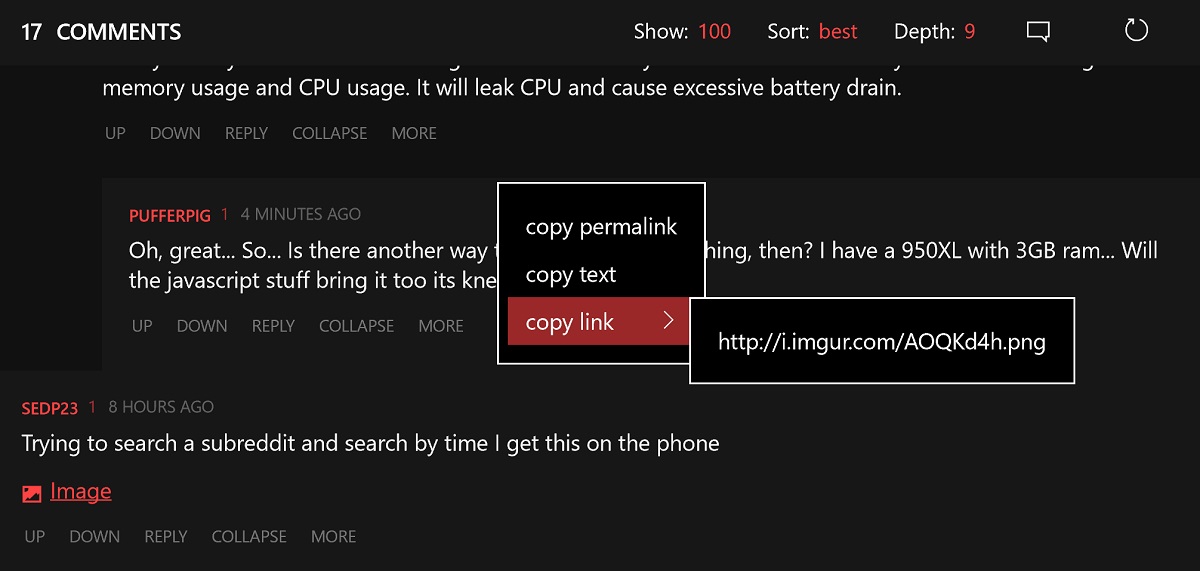Select the copy link menu entry
The image size is (1200, 571).
pyautogui.click(x=598, y=322)
